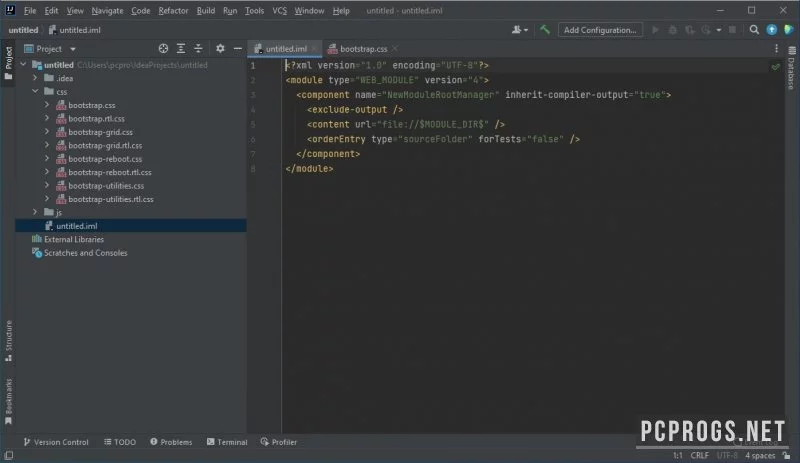Expand the js folder
Screen dimensions: 800x463
[35, 212]
